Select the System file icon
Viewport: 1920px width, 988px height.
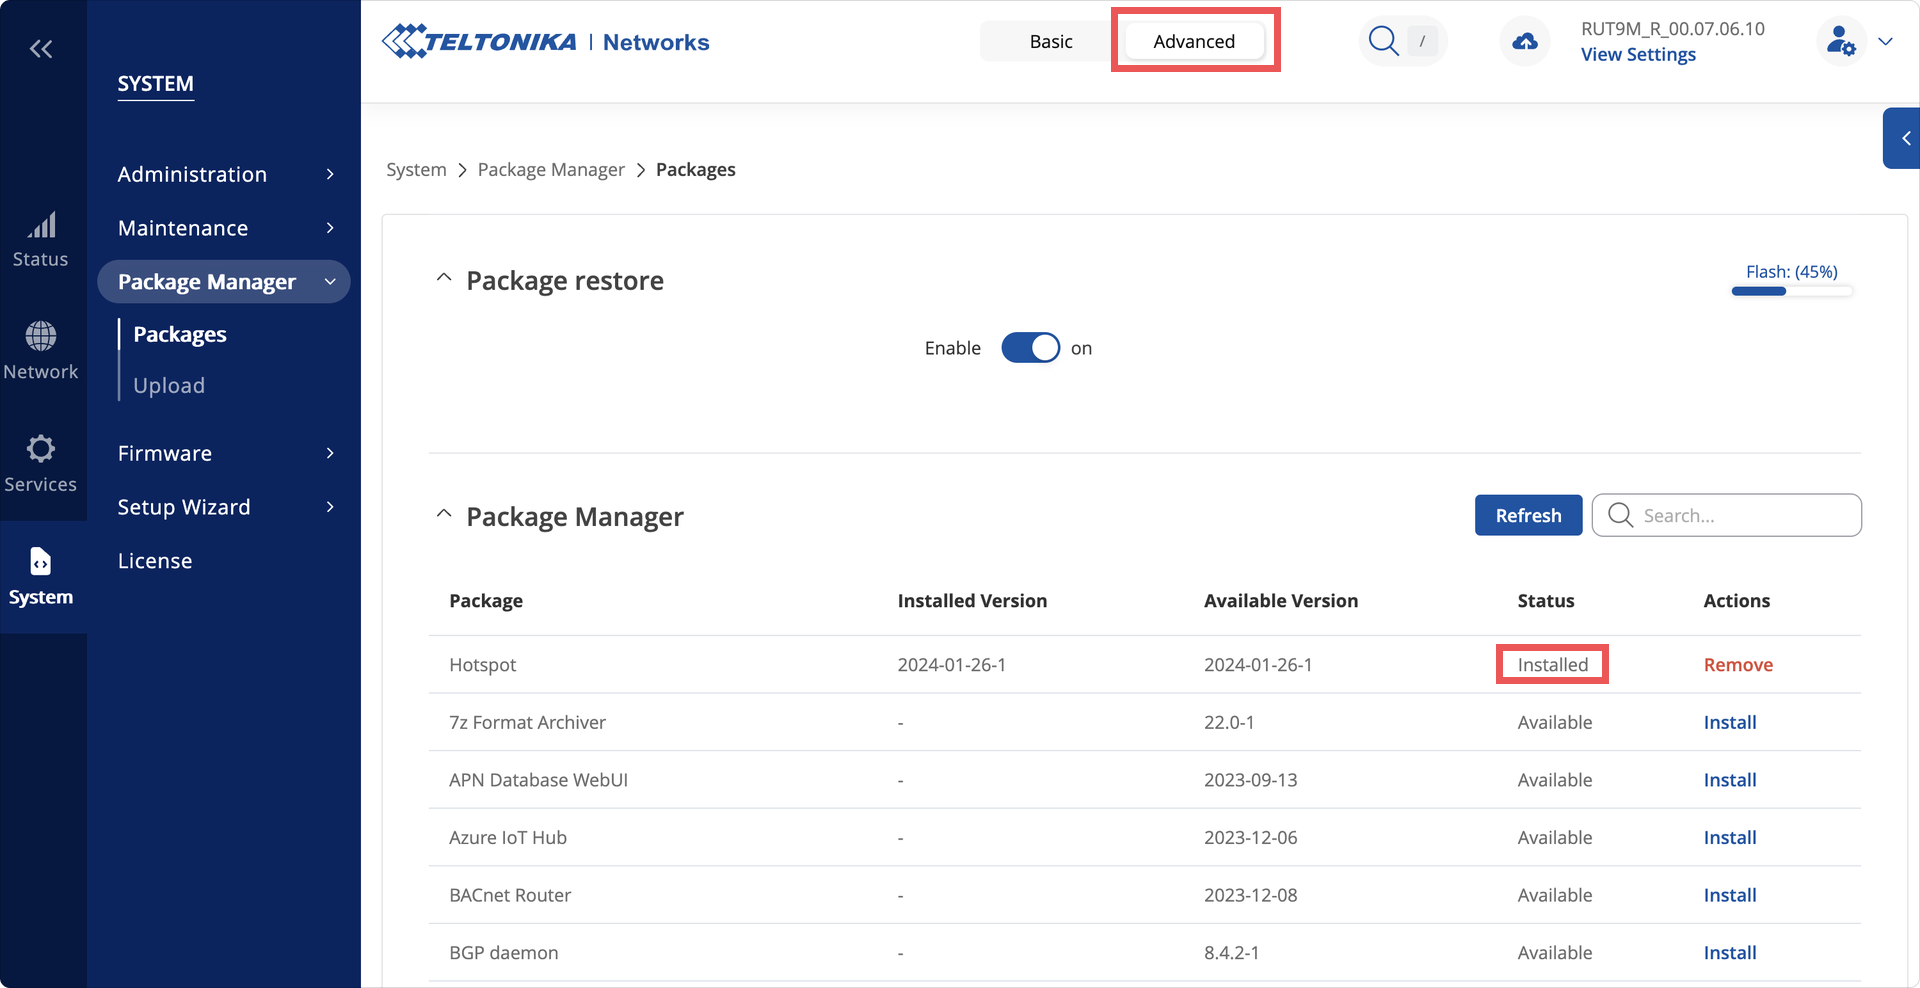tap(41, 562)
